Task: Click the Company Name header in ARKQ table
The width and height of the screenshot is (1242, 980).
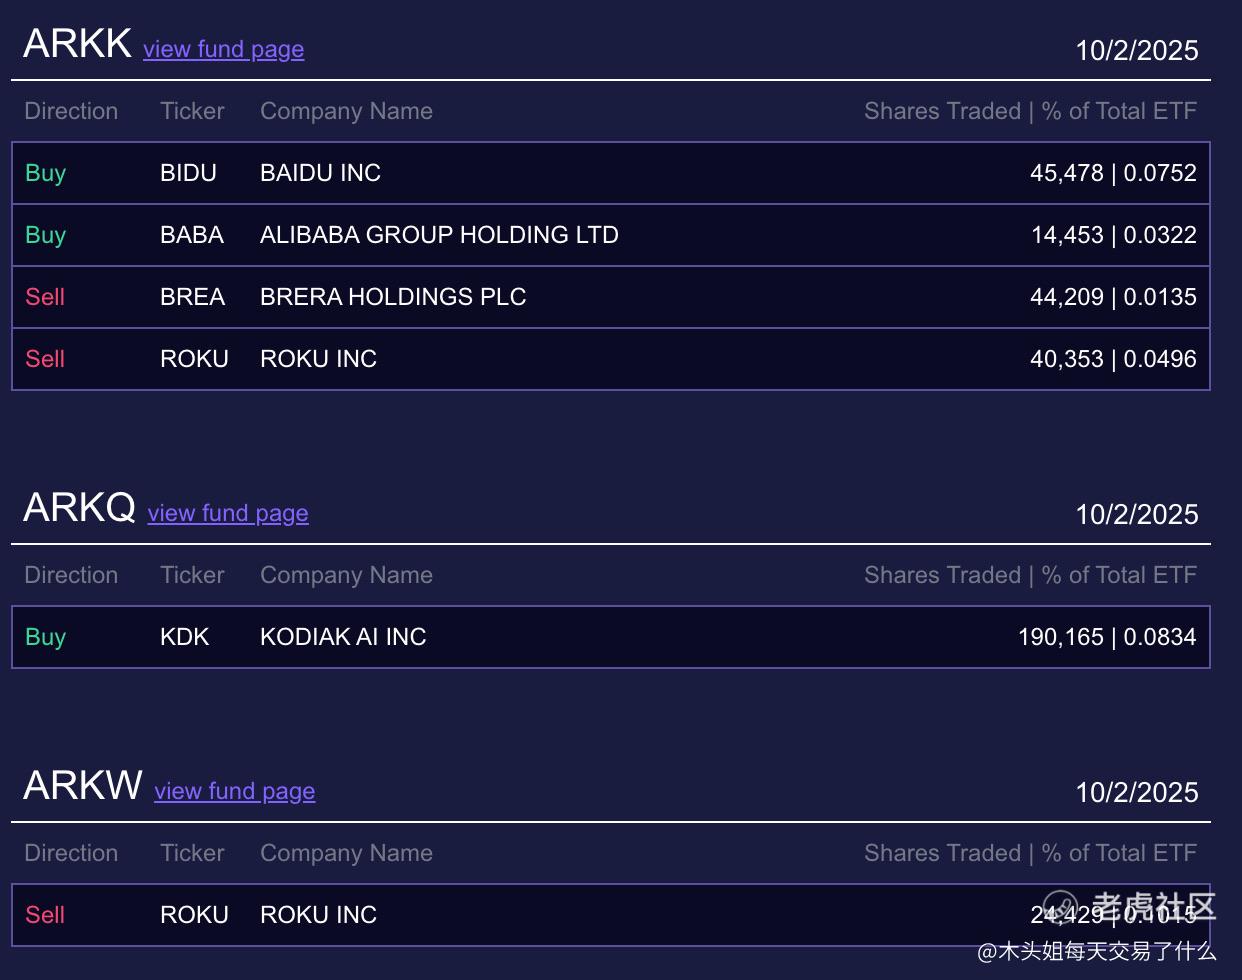Action: pos(346,575)
